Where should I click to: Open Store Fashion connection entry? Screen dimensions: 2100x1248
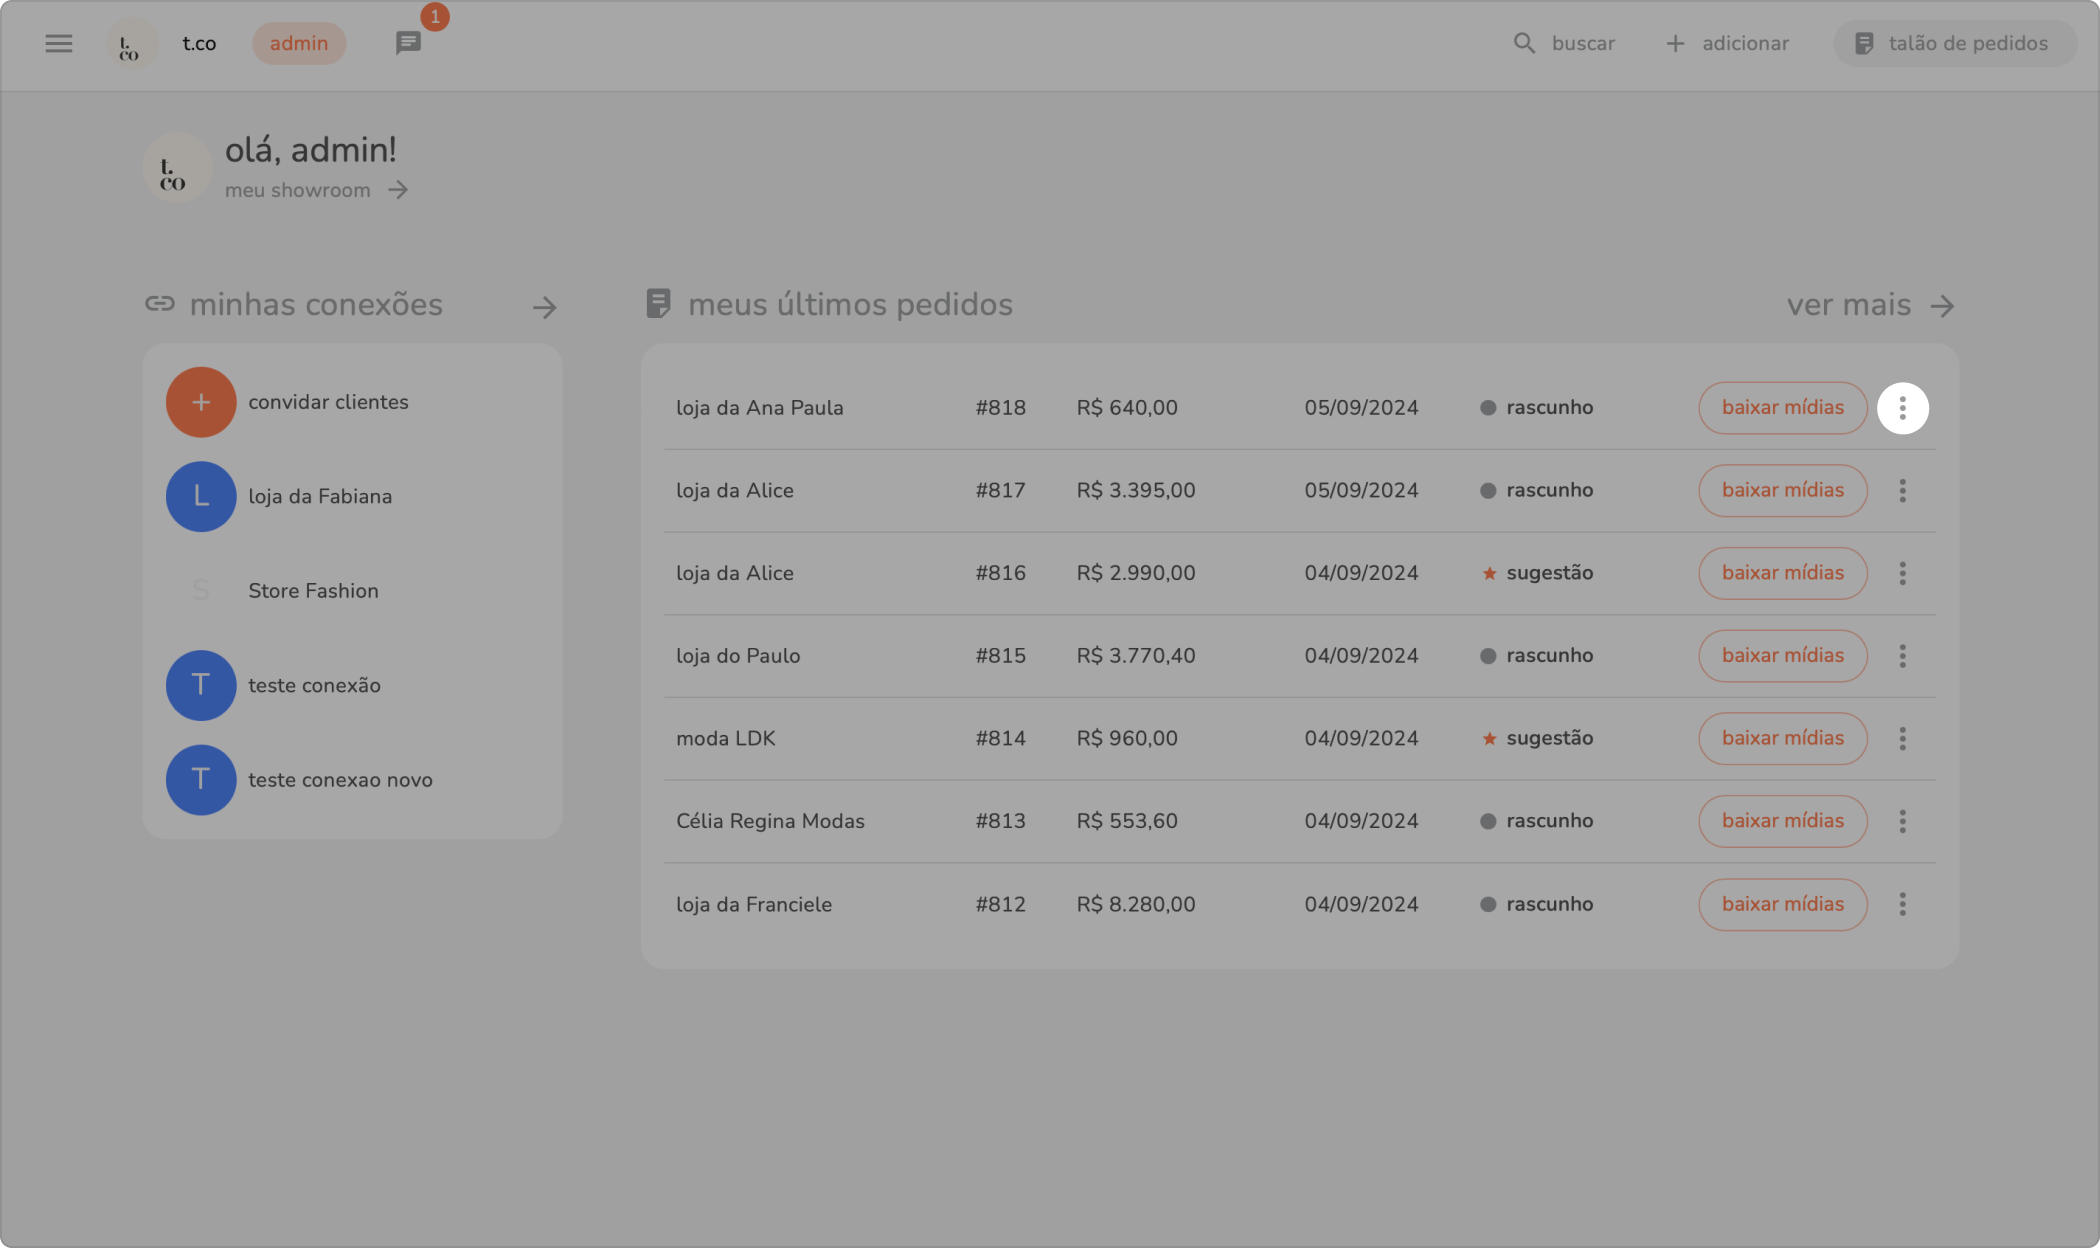pyautogui.click(x=312, y=591)
